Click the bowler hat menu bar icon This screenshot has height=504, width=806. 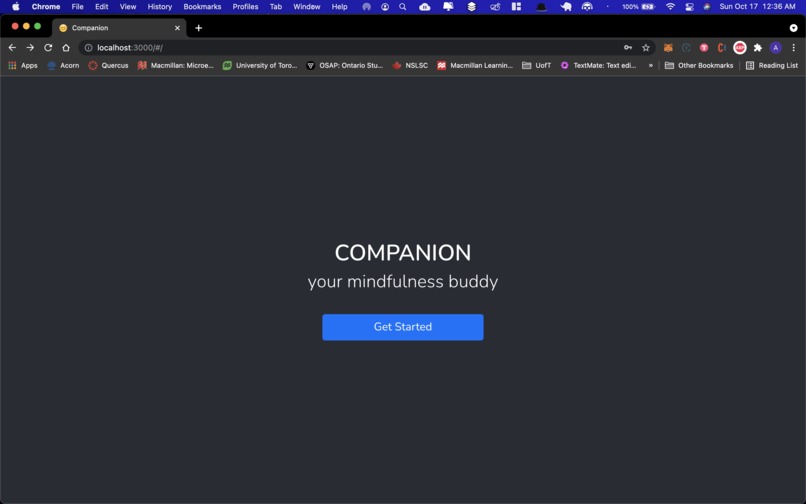[541, 7]
